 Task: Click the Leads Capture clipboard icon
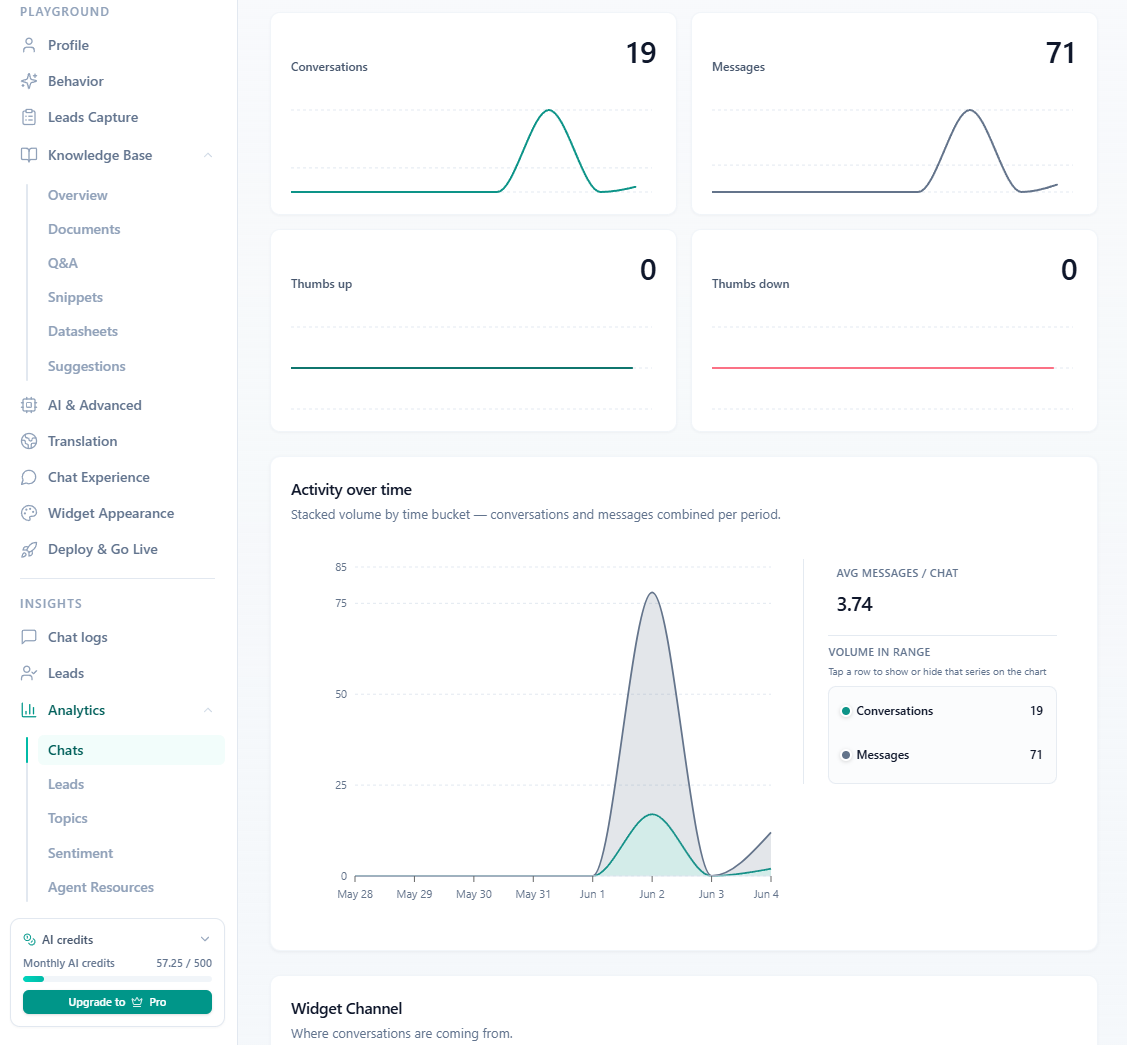click(29, 117)
